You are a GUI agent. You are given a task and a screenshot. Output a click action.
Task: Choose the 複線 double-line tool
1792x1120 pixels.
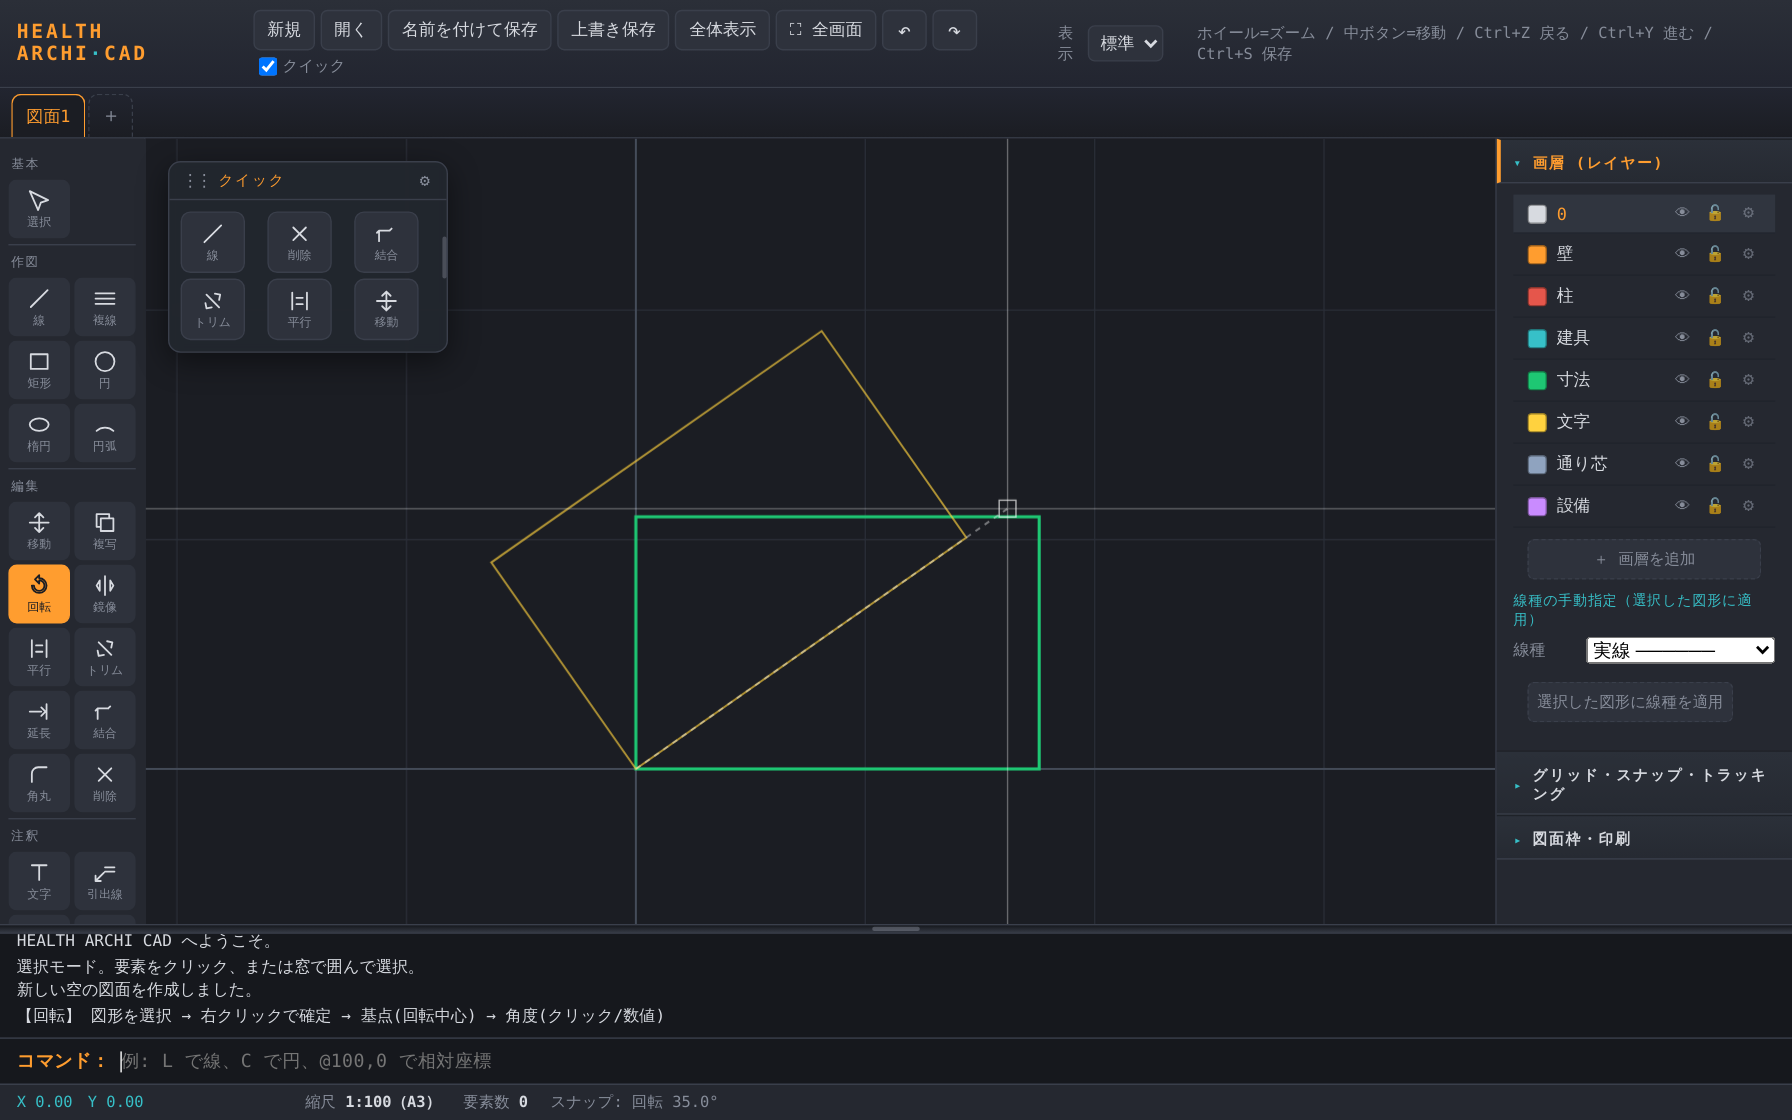(x=105, y=306)
